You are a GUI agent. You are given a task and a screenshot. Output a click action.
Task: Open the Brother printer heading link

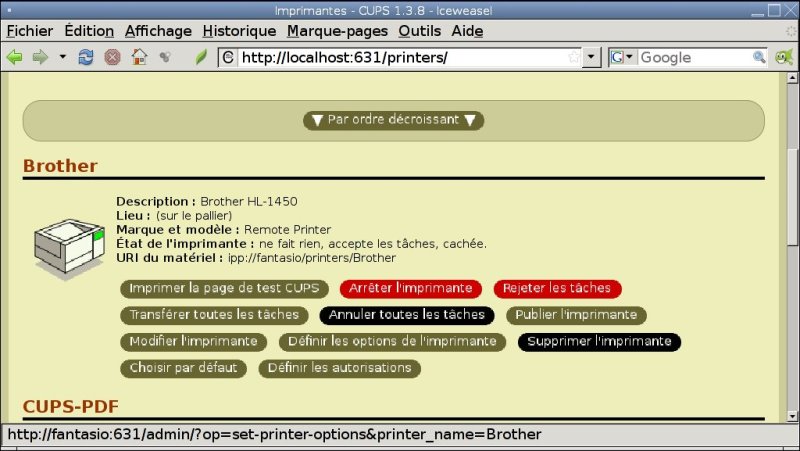point(60,166)
